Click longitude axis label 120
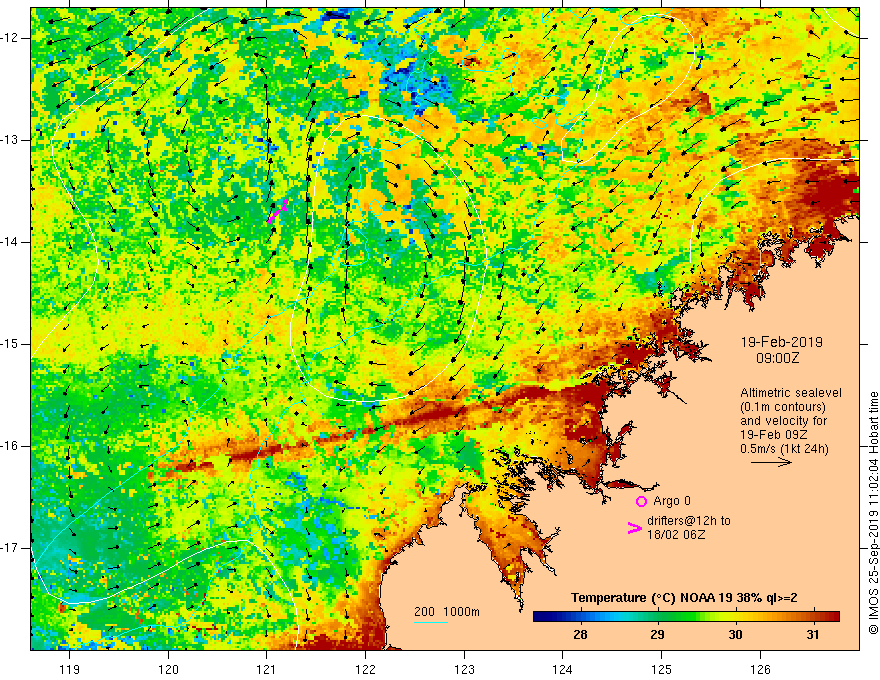 168,669
